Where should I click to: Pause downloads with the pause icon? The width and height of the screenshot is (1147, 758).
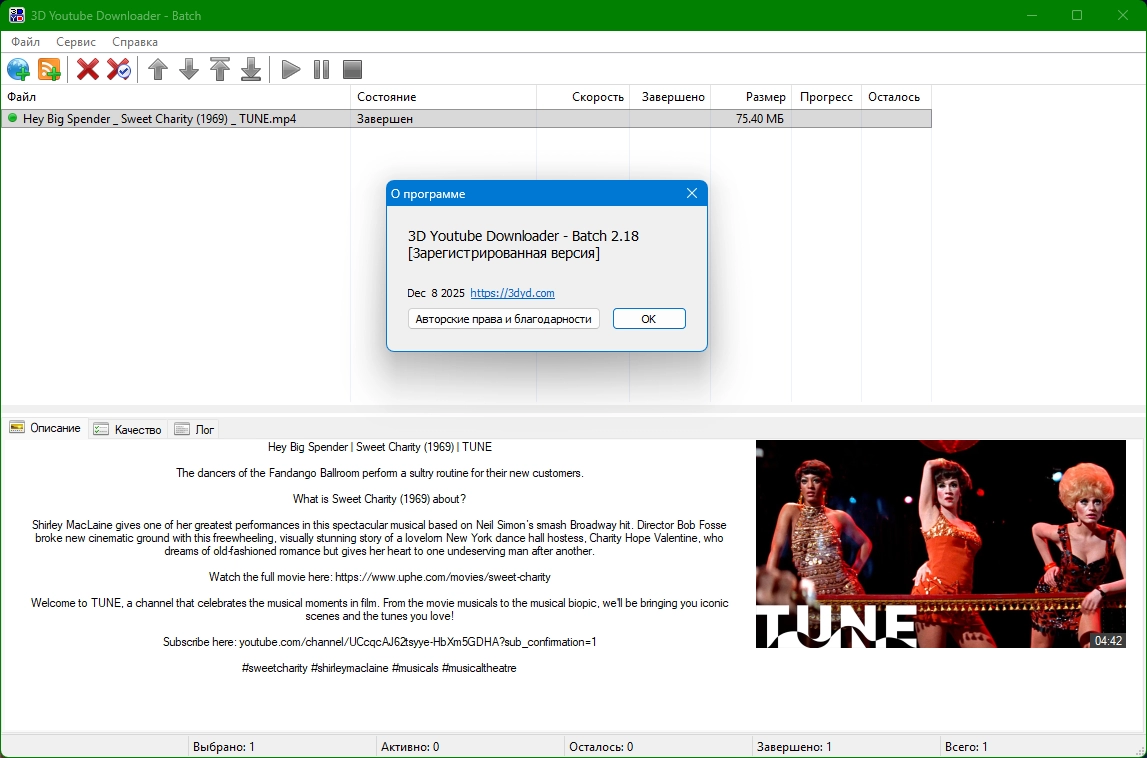[321, 70]
